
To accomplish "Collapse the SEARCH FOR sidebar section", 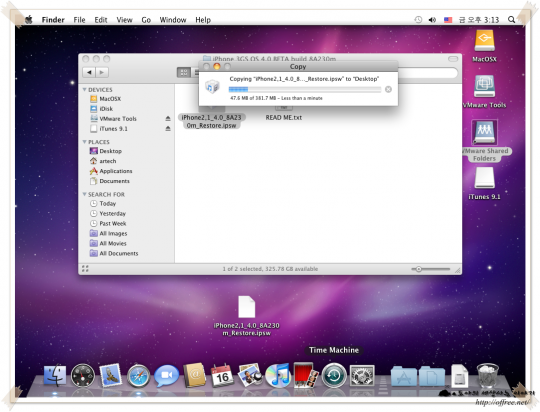I will 84,194.
